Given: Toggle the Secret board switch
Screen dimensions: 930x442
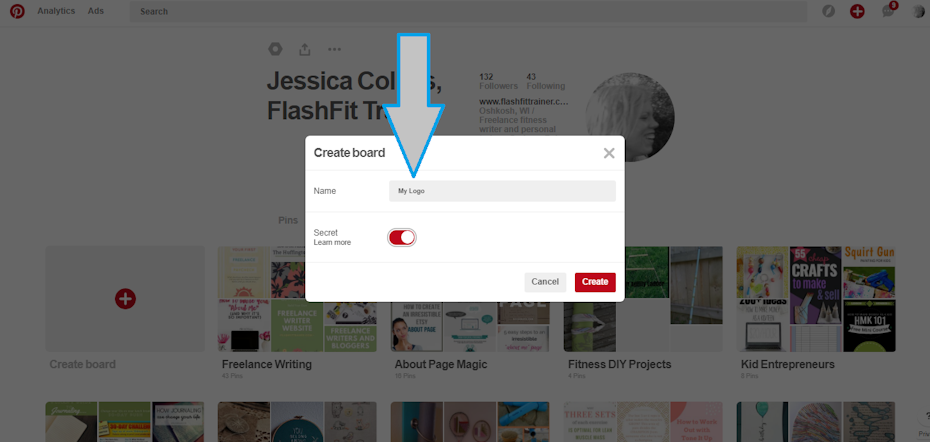Looking at the screenshot, I should (x=401, y=237).
